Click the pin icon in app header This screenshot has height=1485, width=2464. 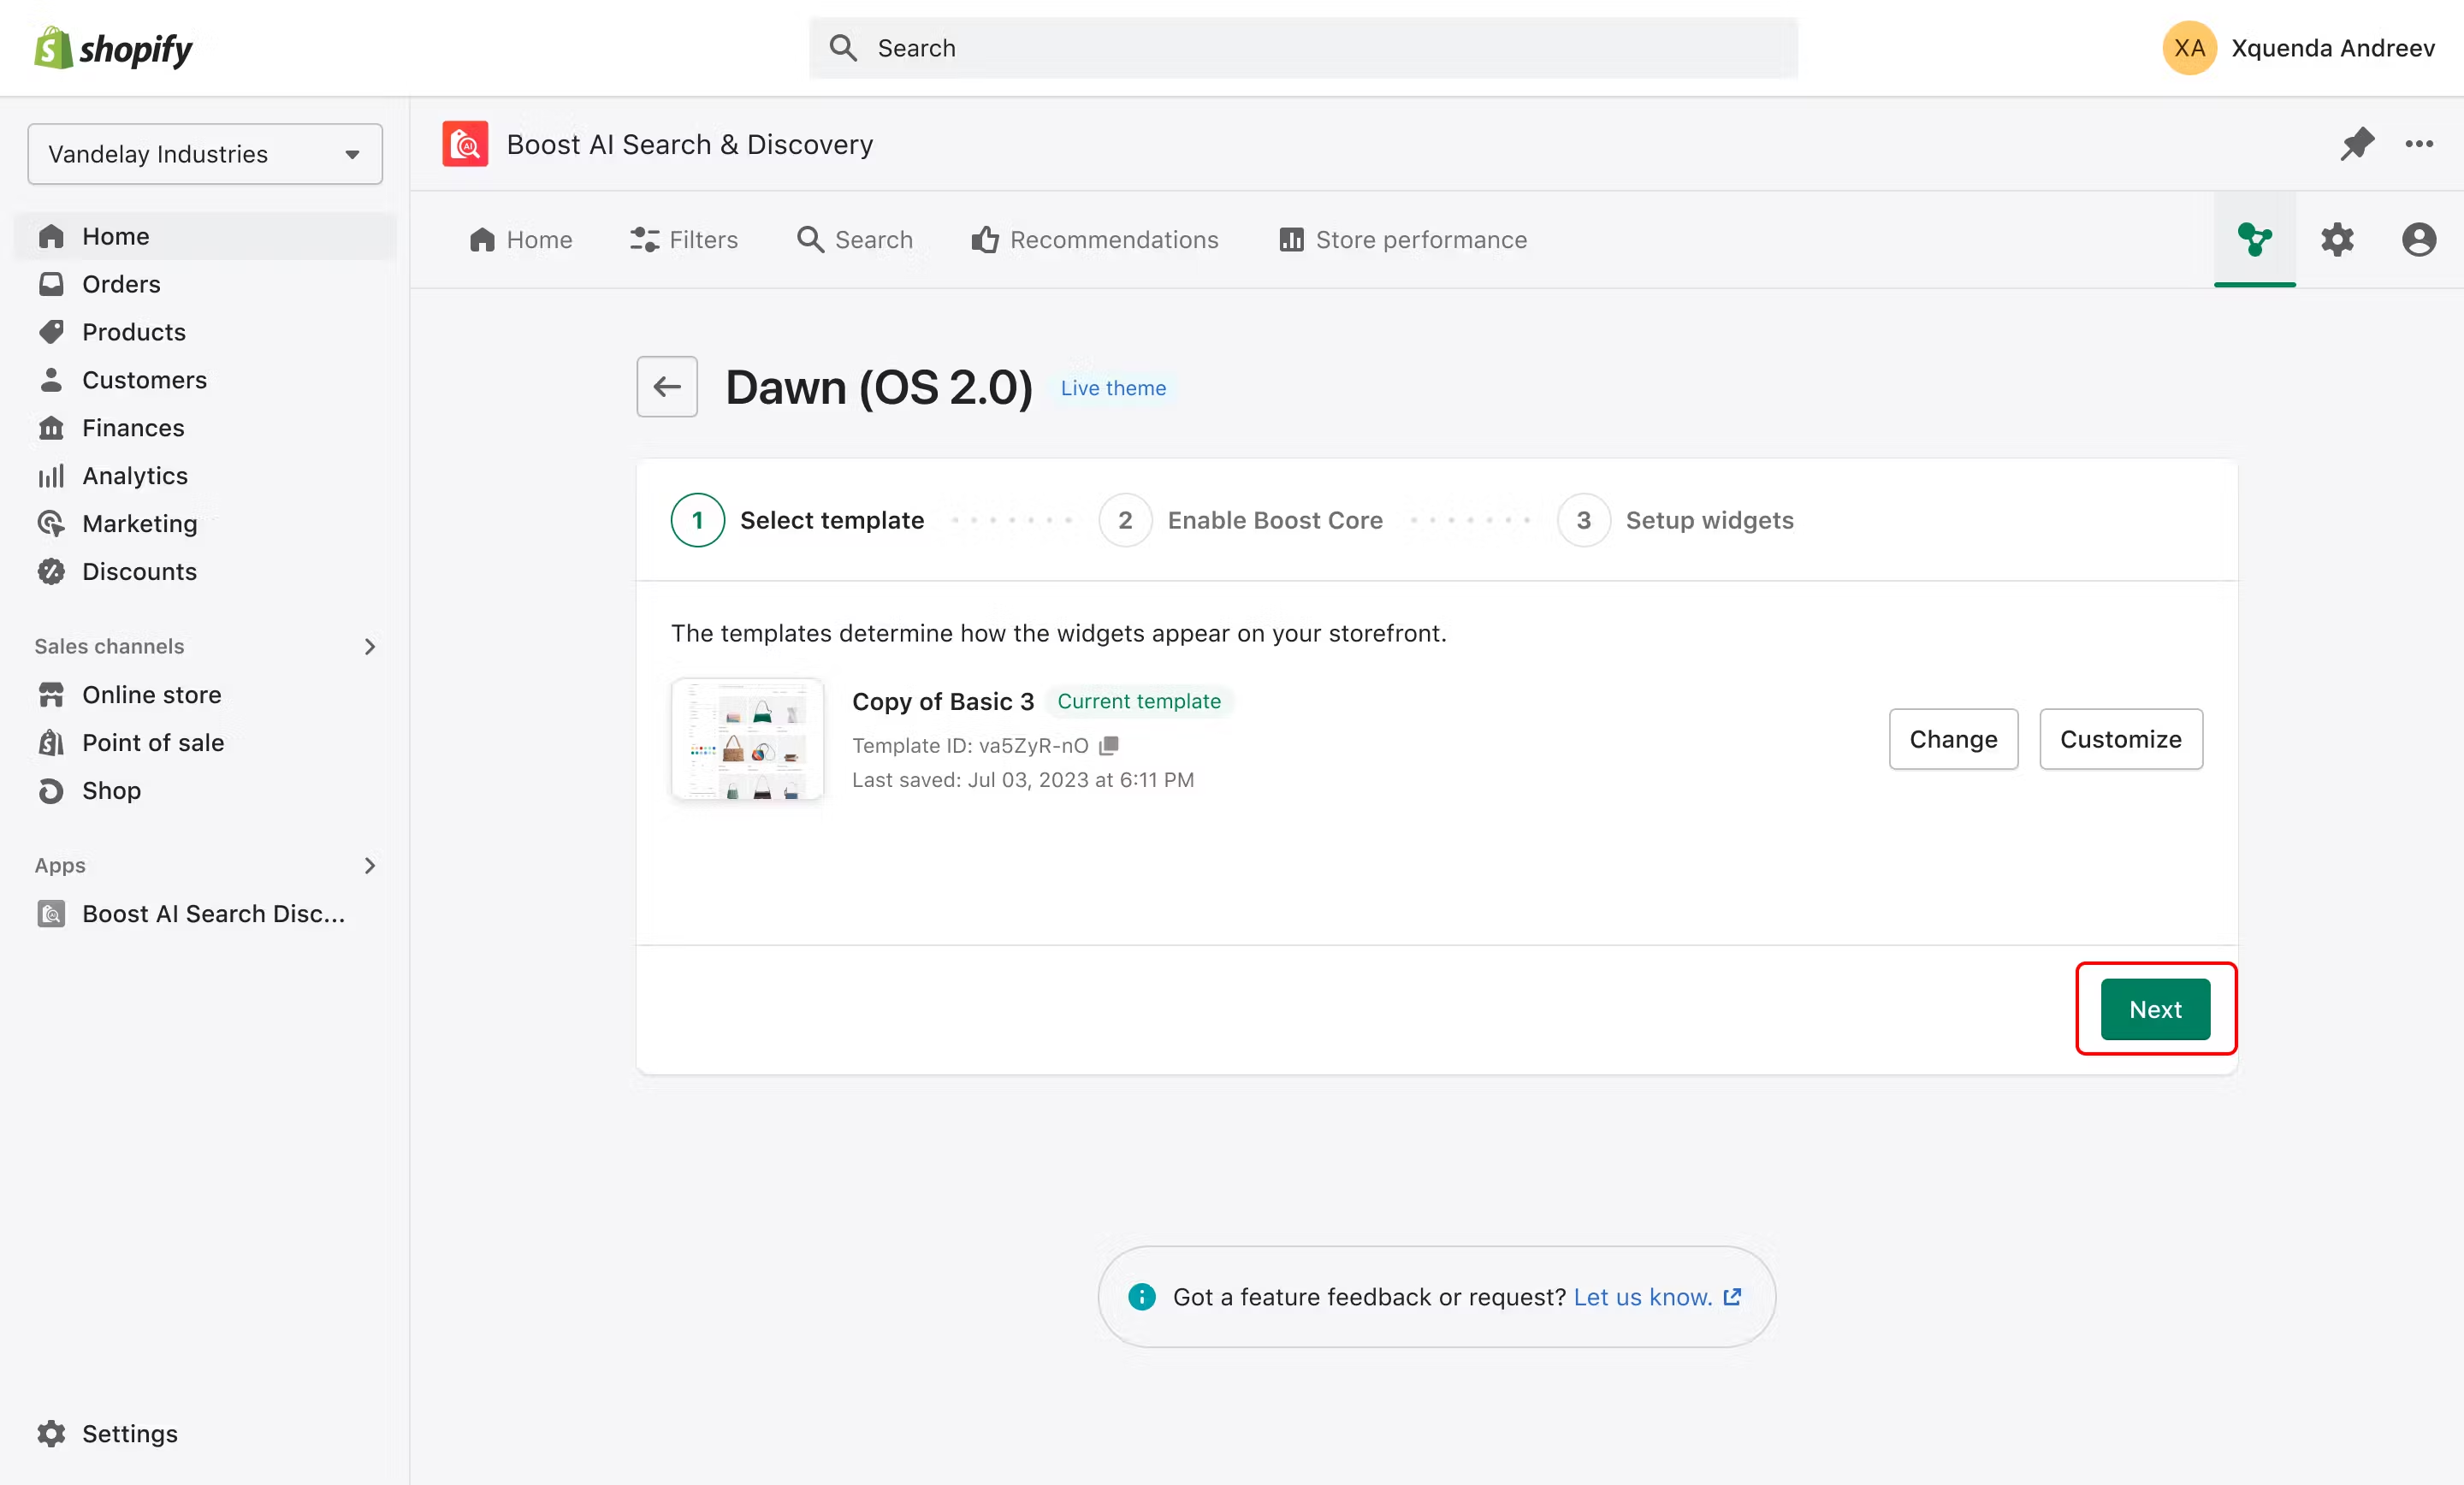pos(2356,144)
